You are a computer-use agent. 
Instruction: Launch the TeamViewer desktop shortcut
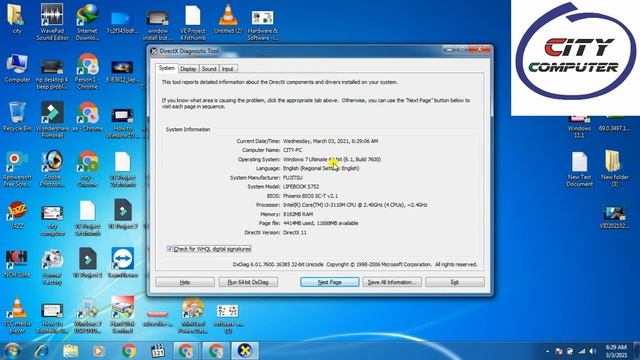tap(122, 263)
